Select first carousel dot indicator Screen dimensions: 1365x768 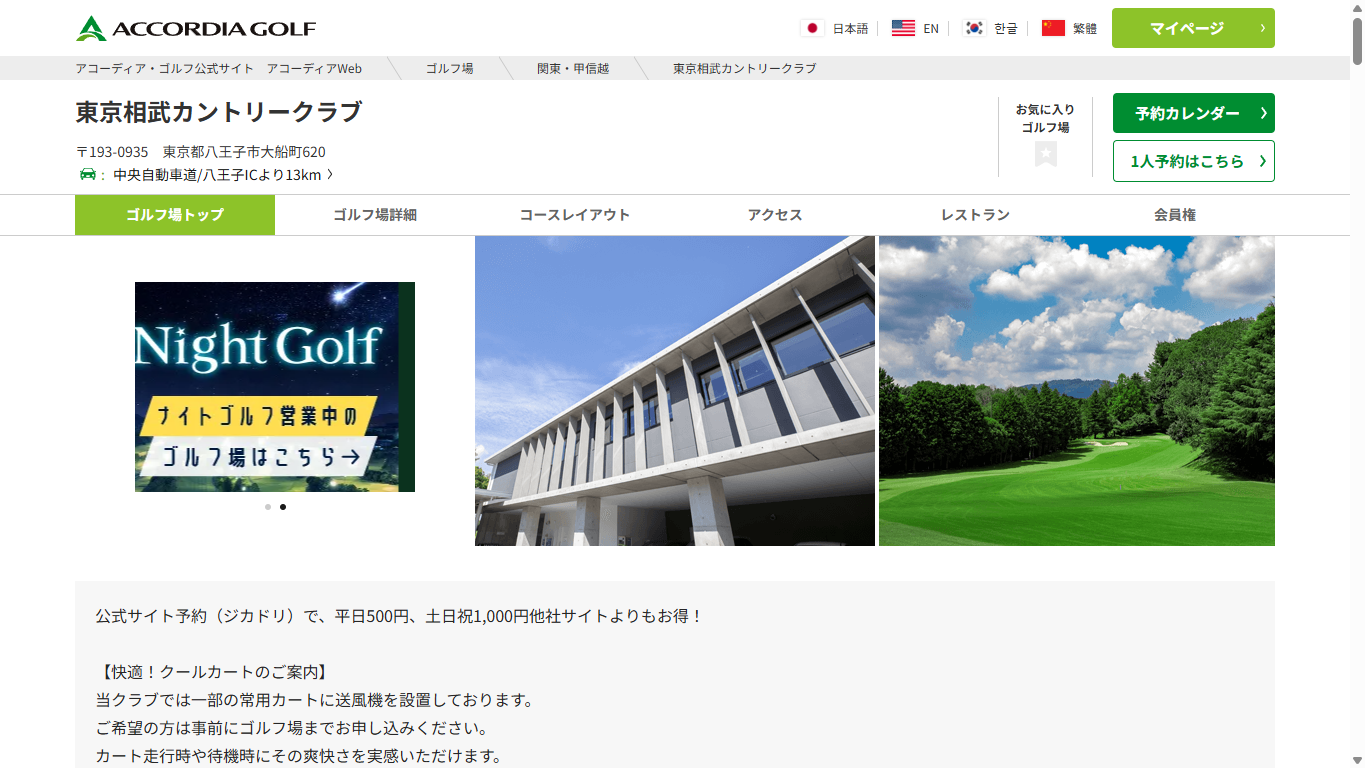pyautogui.click(x=268, y=507)
